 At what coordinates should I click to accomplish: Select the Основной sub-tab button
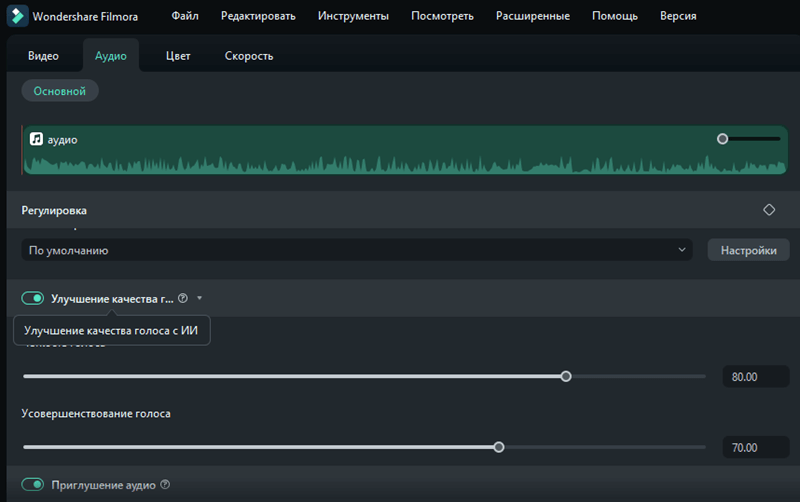point(60,91)
